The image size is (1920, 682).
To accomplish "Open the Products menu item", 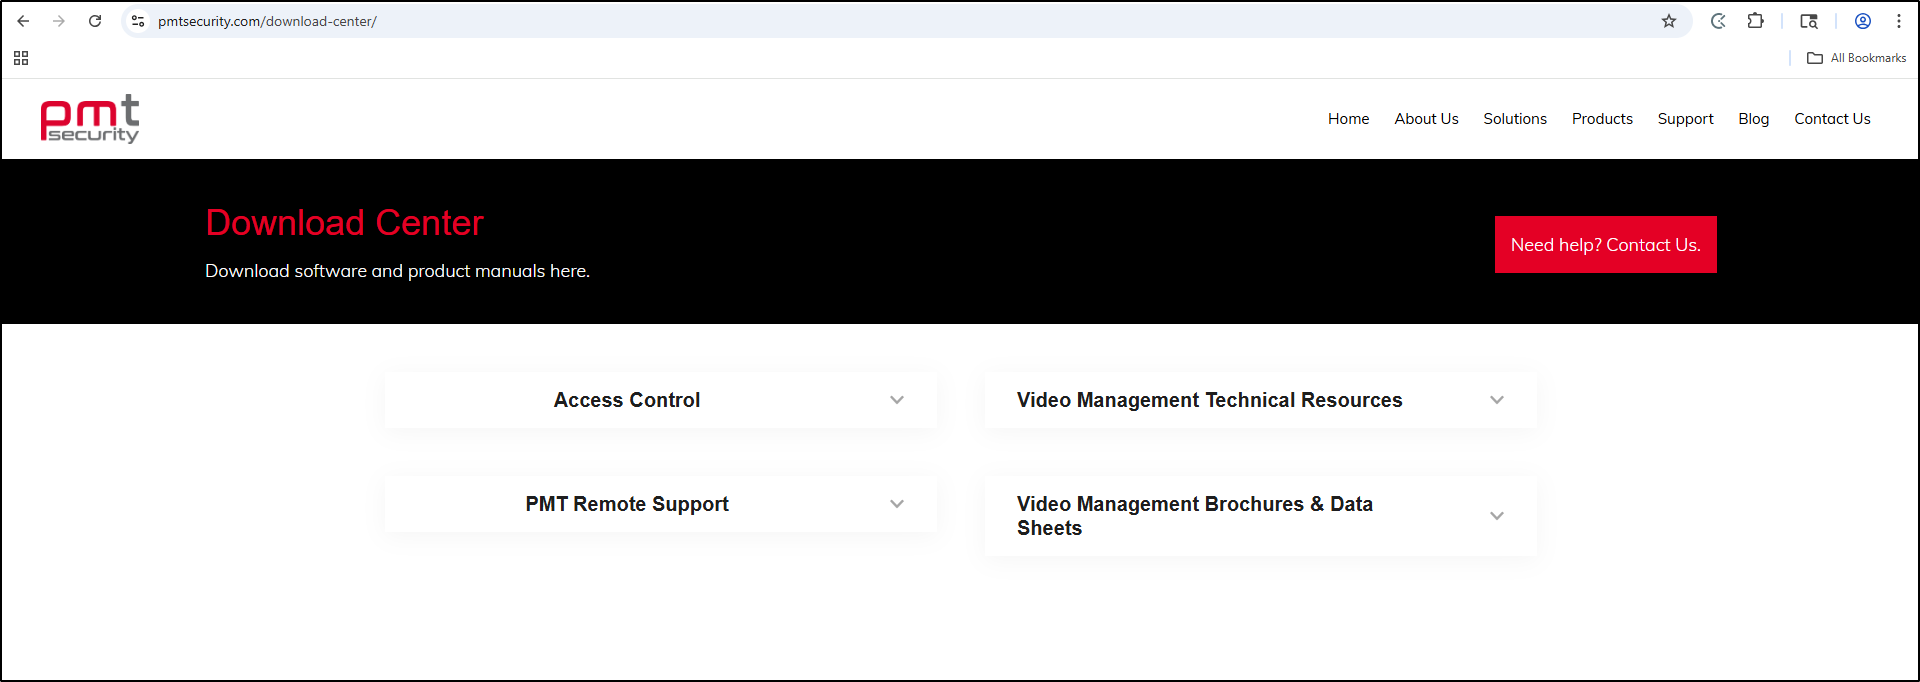I will 1602,119.
